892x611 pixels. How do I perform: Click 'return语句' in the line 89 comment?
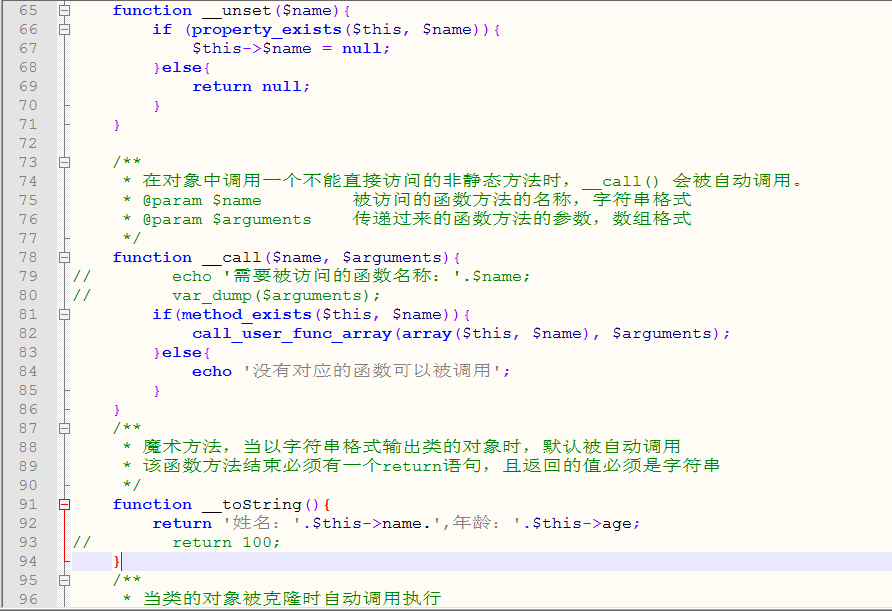tap(431, 466)
